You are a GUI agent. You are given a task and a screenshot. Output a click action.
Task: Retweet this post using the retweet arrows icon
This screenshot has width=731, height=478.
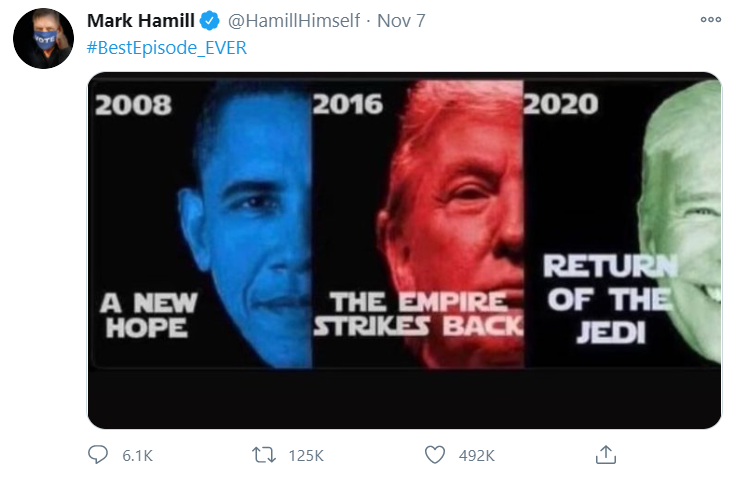tap(264, 455)
